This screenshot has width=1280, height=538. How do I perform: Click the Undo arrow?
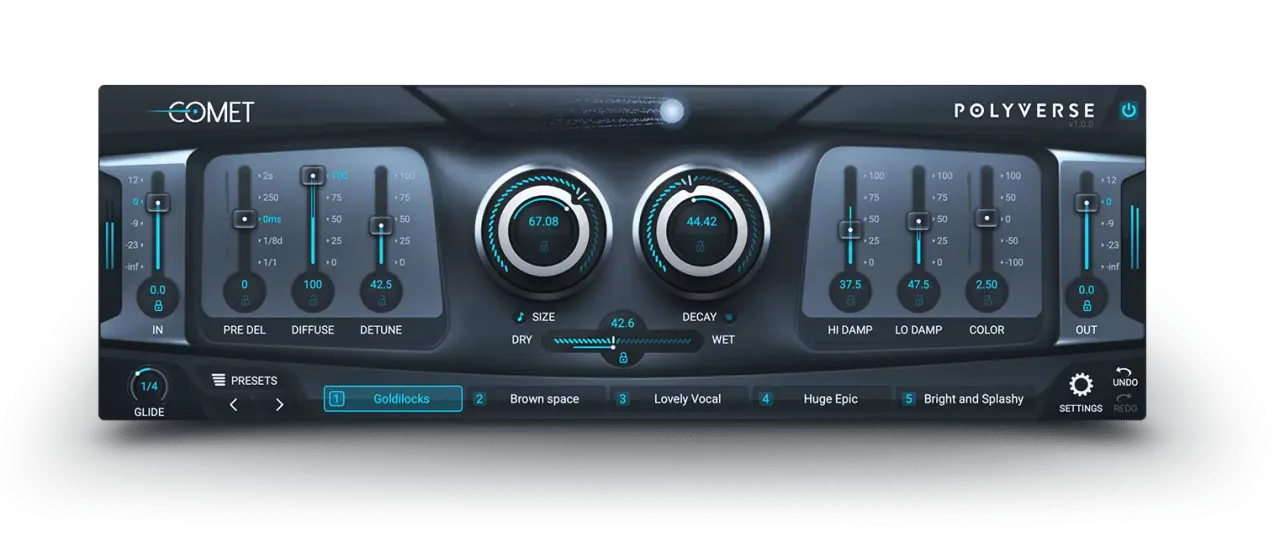1124,372
